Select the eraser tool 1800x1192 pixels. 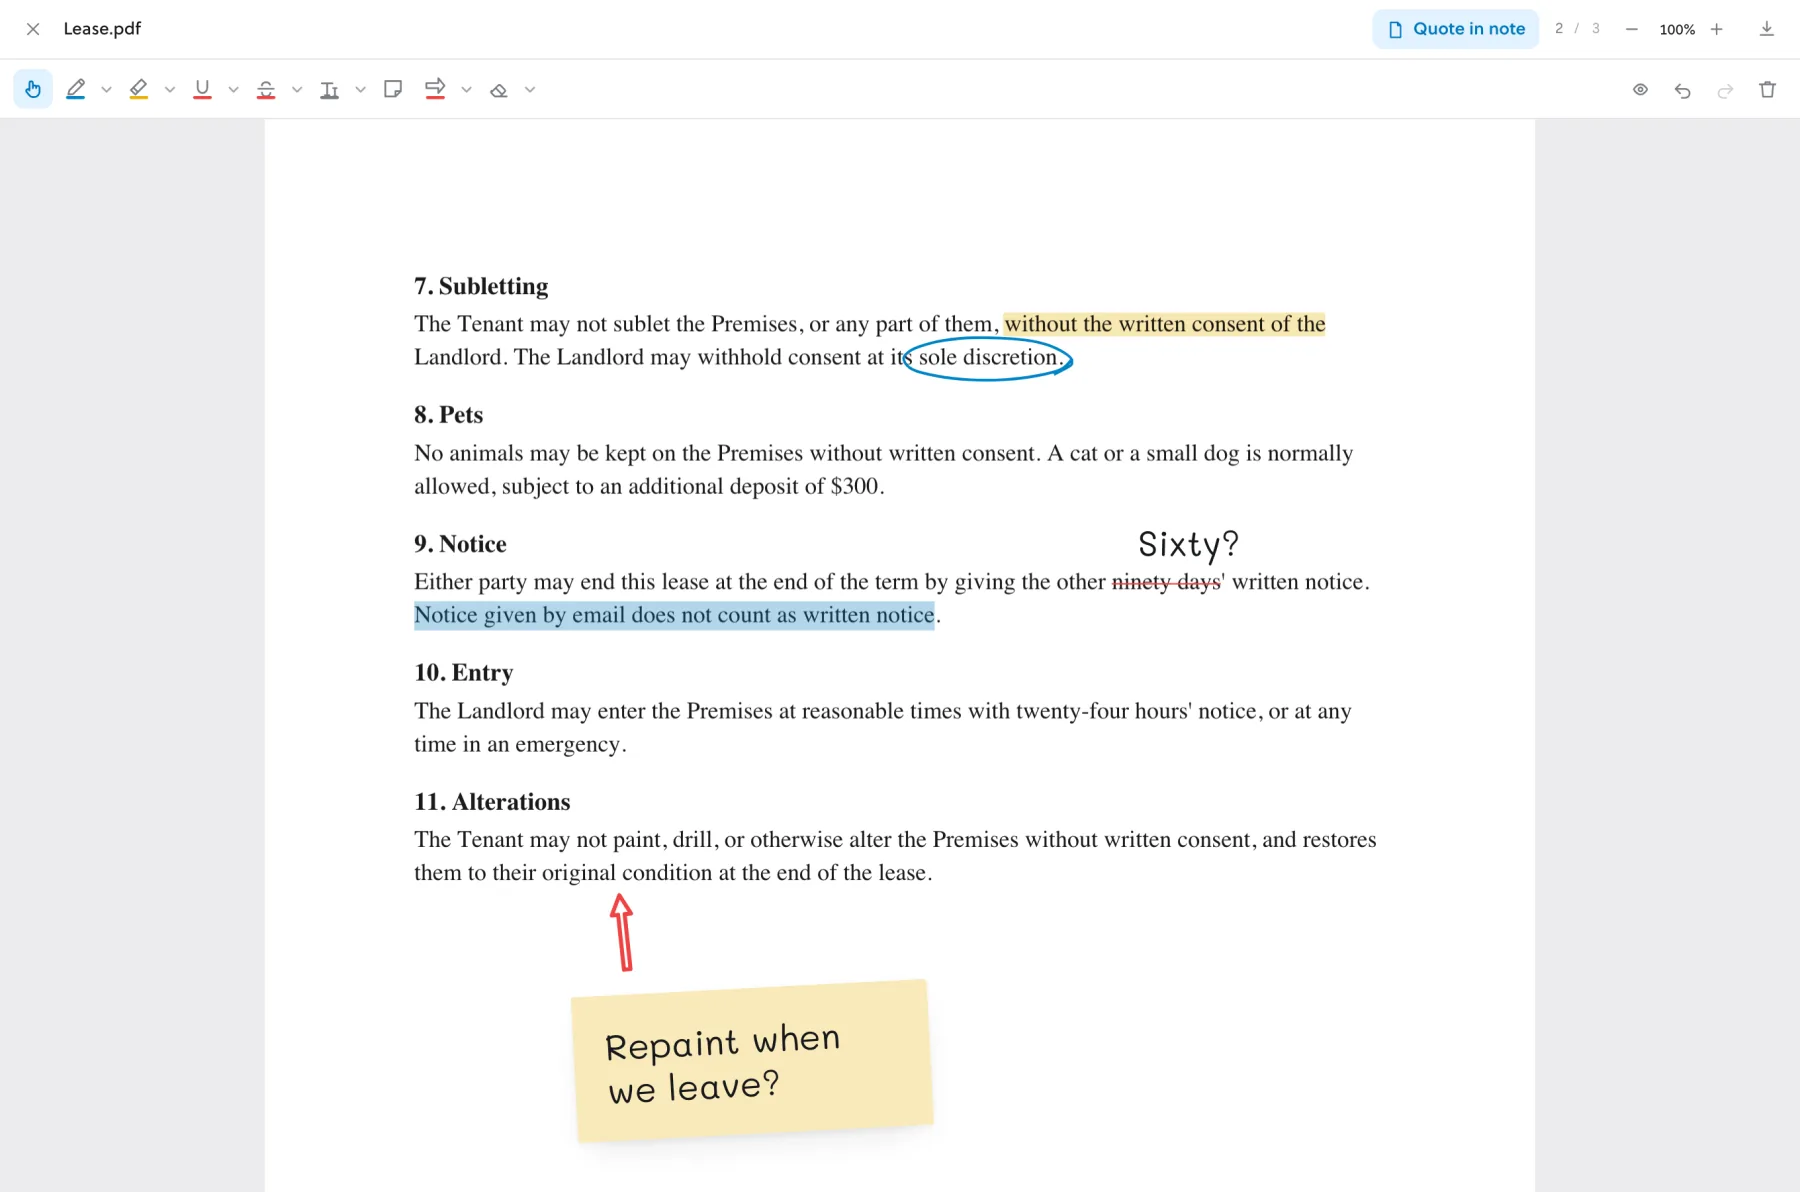click(499, 89)
